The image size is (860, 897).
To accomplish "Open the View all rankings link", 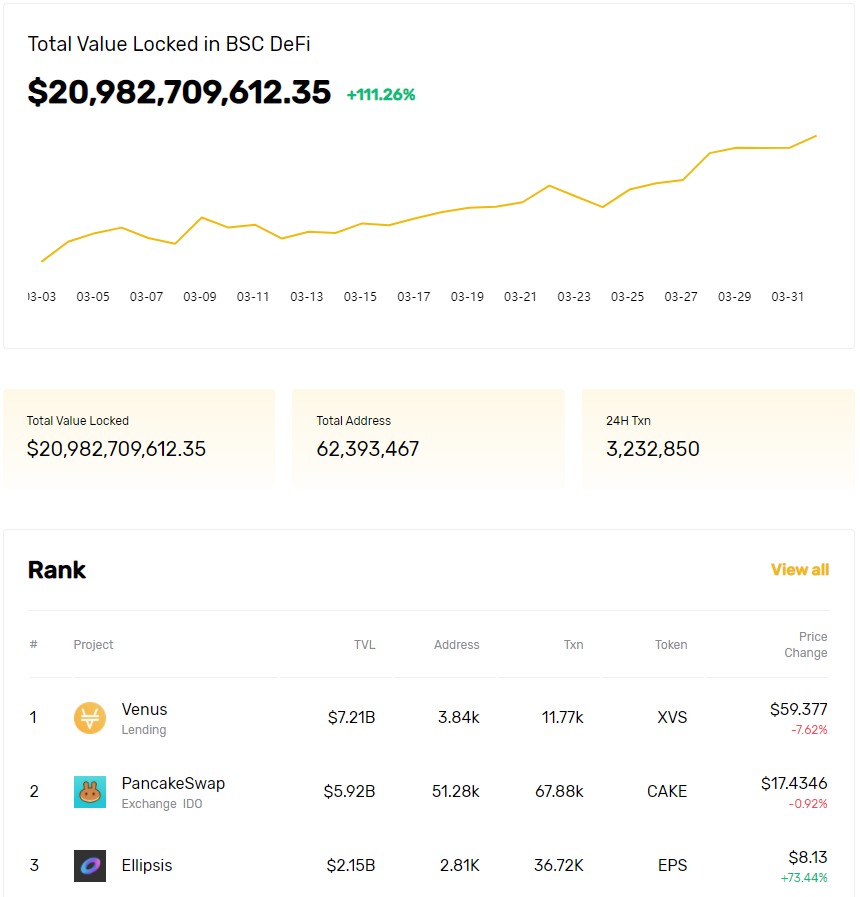I will (799, 570).
